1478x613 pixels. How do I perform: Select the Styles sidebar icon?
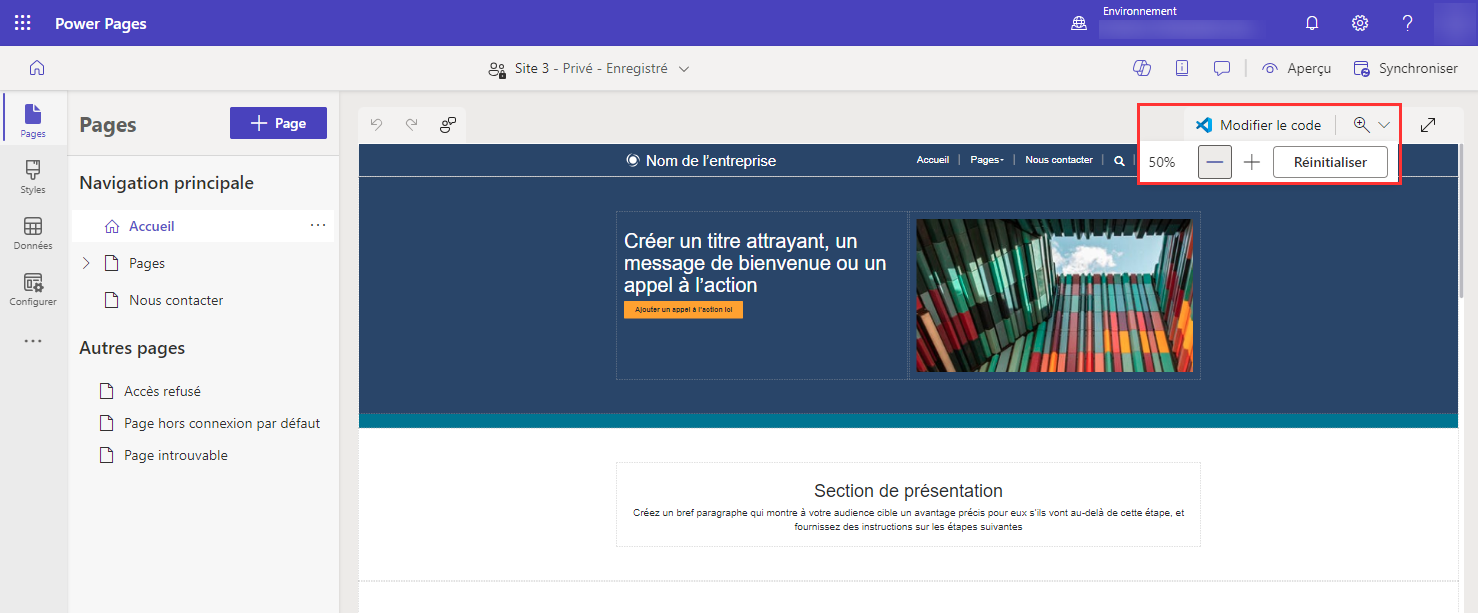point(32,176)
